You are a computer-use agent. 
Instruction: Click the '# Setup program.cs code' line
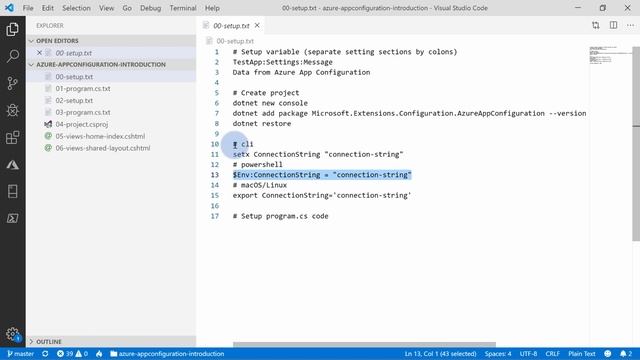[x=280, y=216]
